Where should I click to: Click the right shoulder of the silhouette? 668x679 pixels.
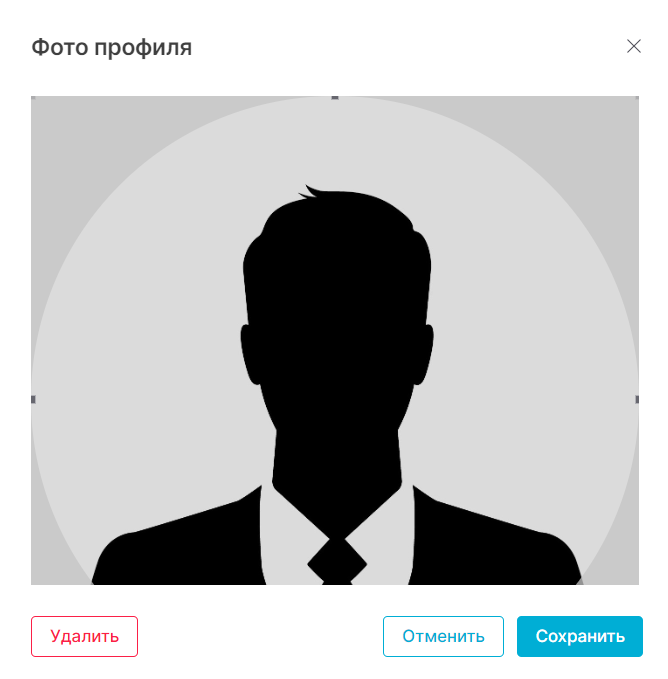[x=496, y=541]
